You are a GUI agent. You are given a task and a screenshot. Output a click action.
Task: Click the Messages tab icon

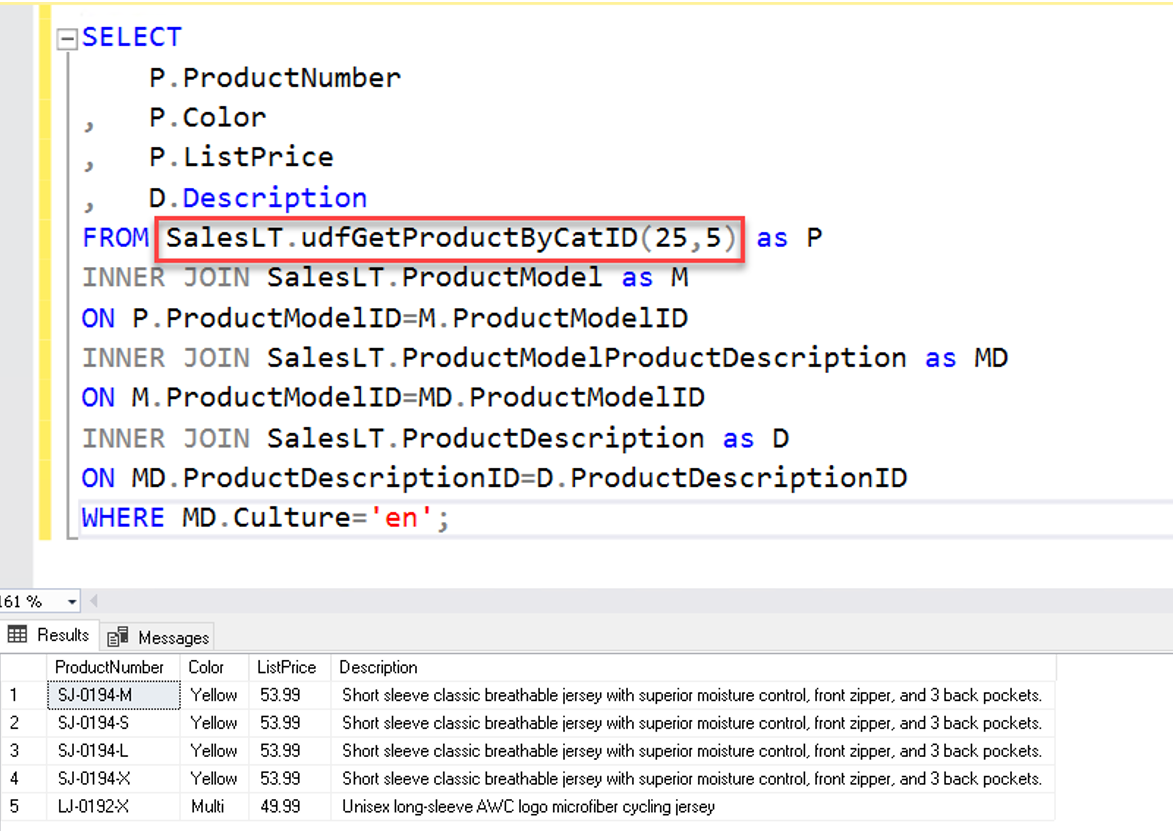(119, 637)
